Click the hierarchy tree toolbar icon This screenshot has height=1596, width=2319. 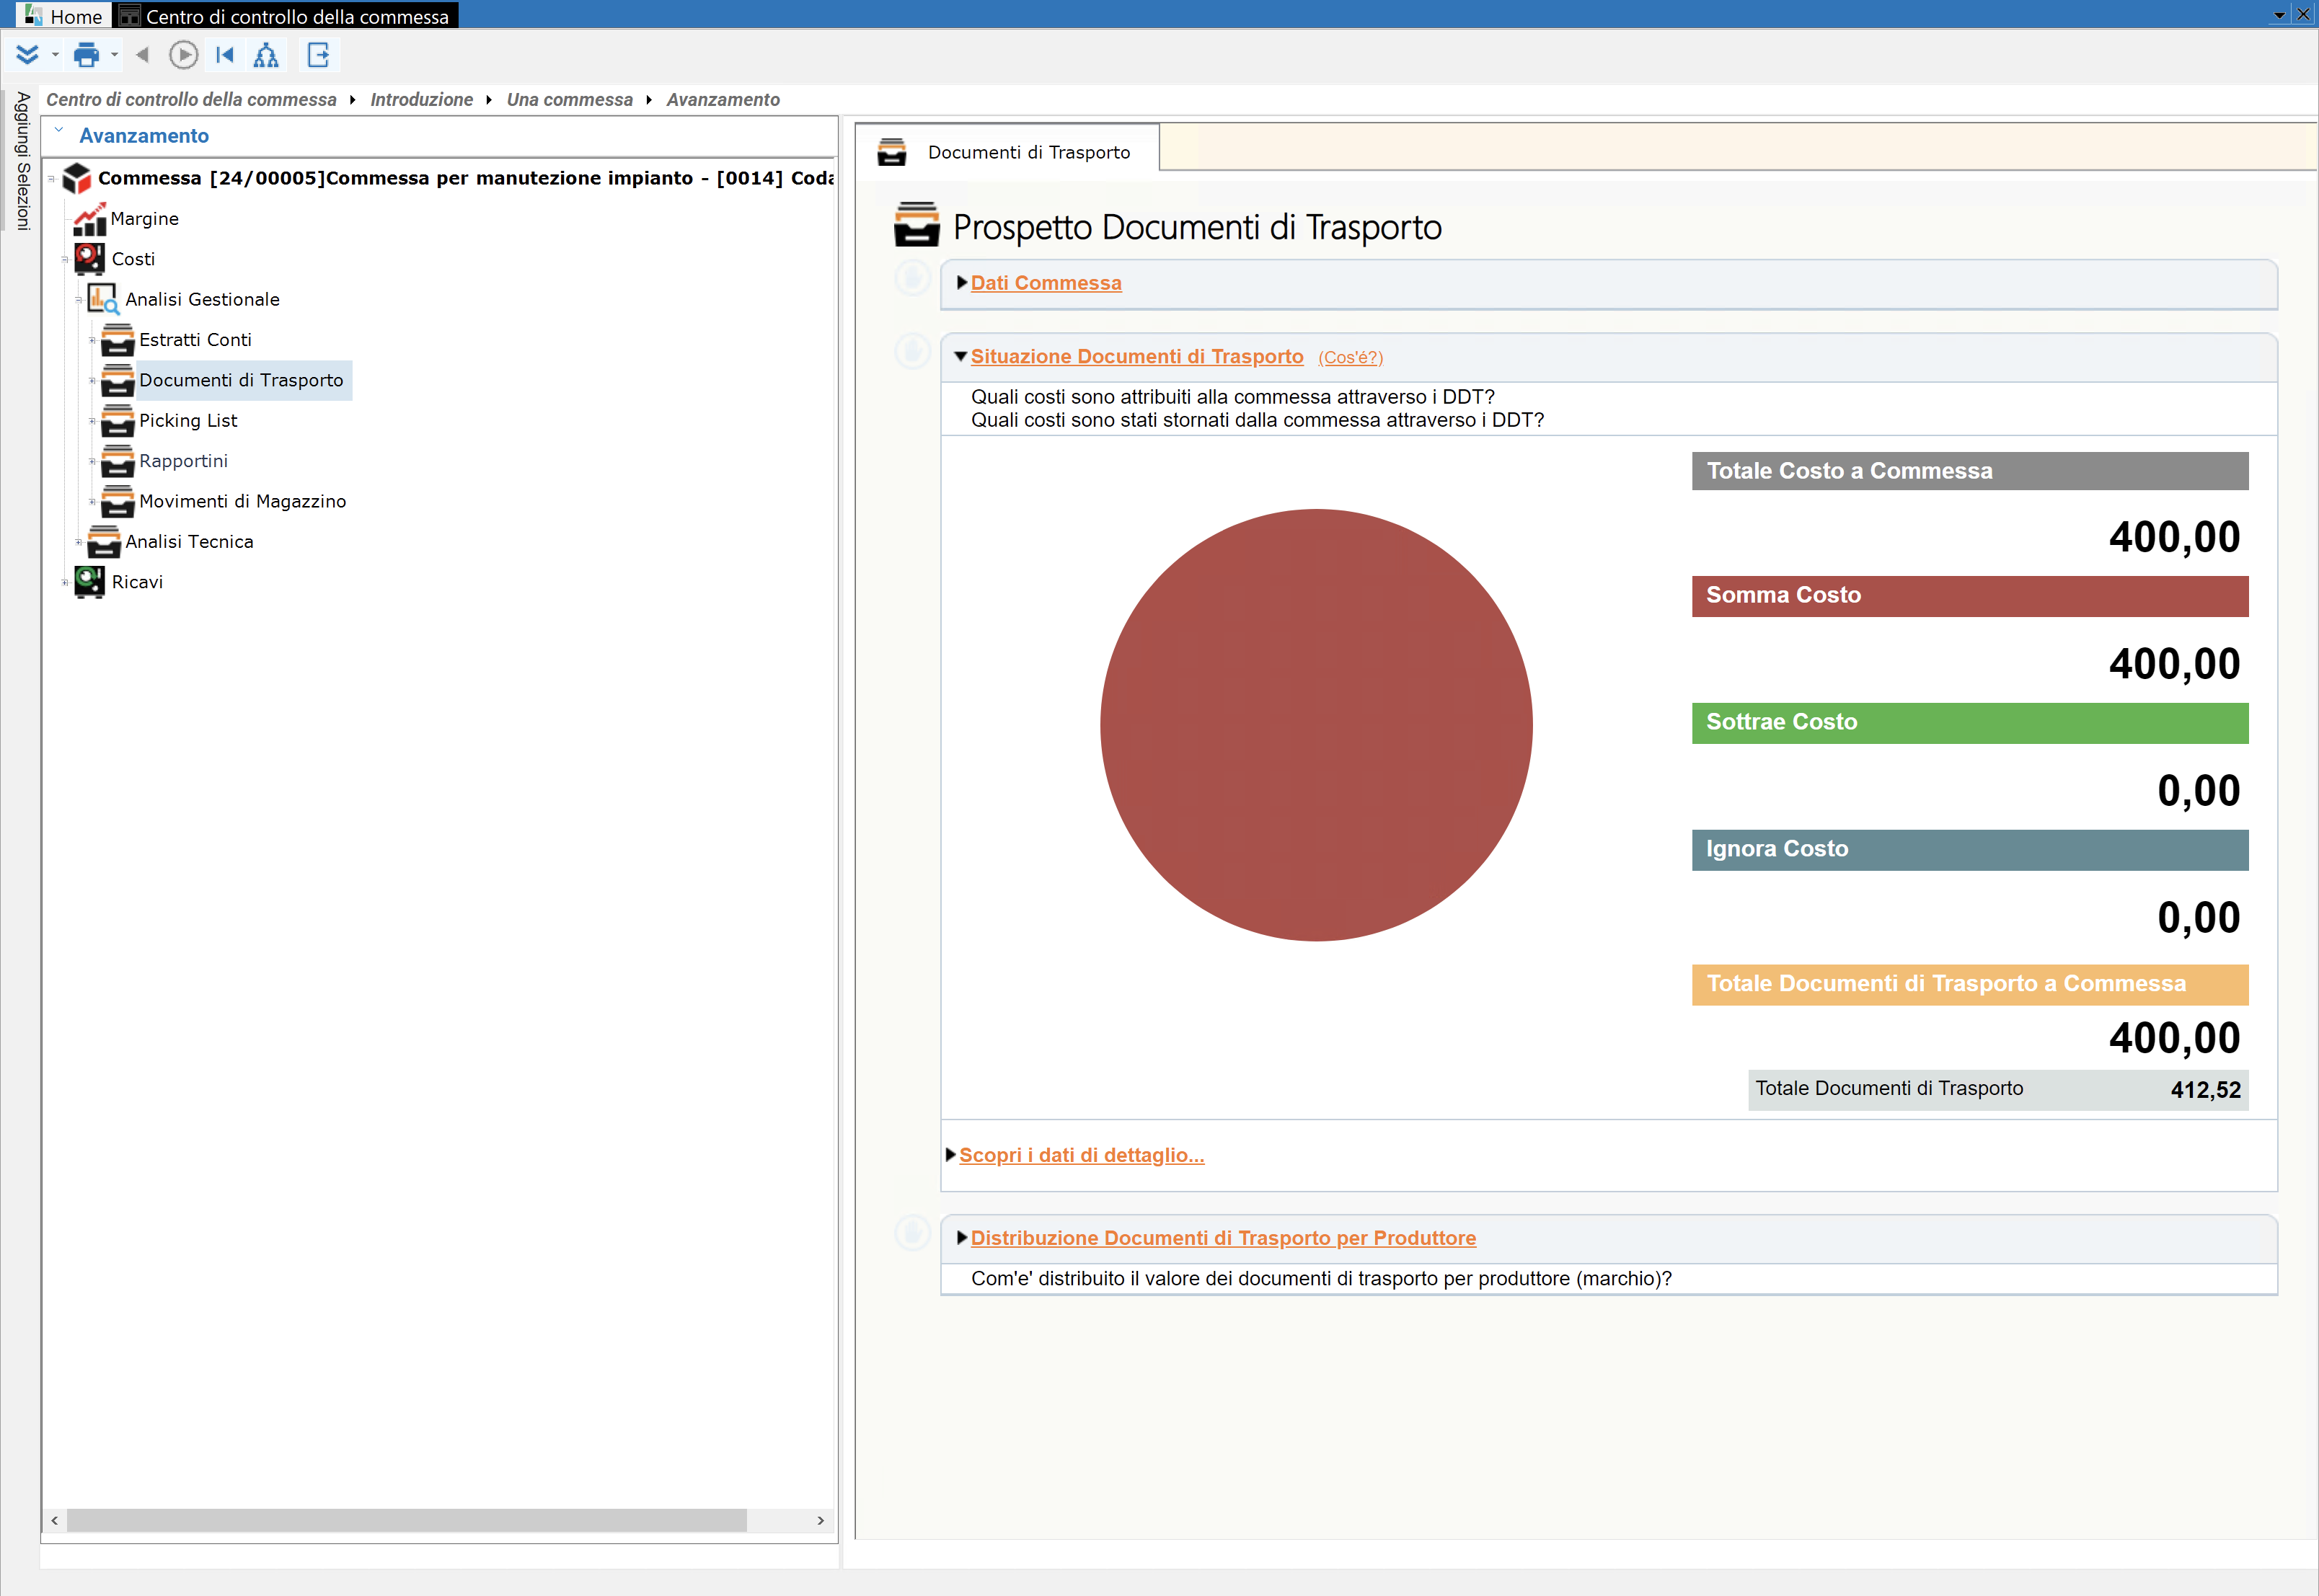pos(266,55)
